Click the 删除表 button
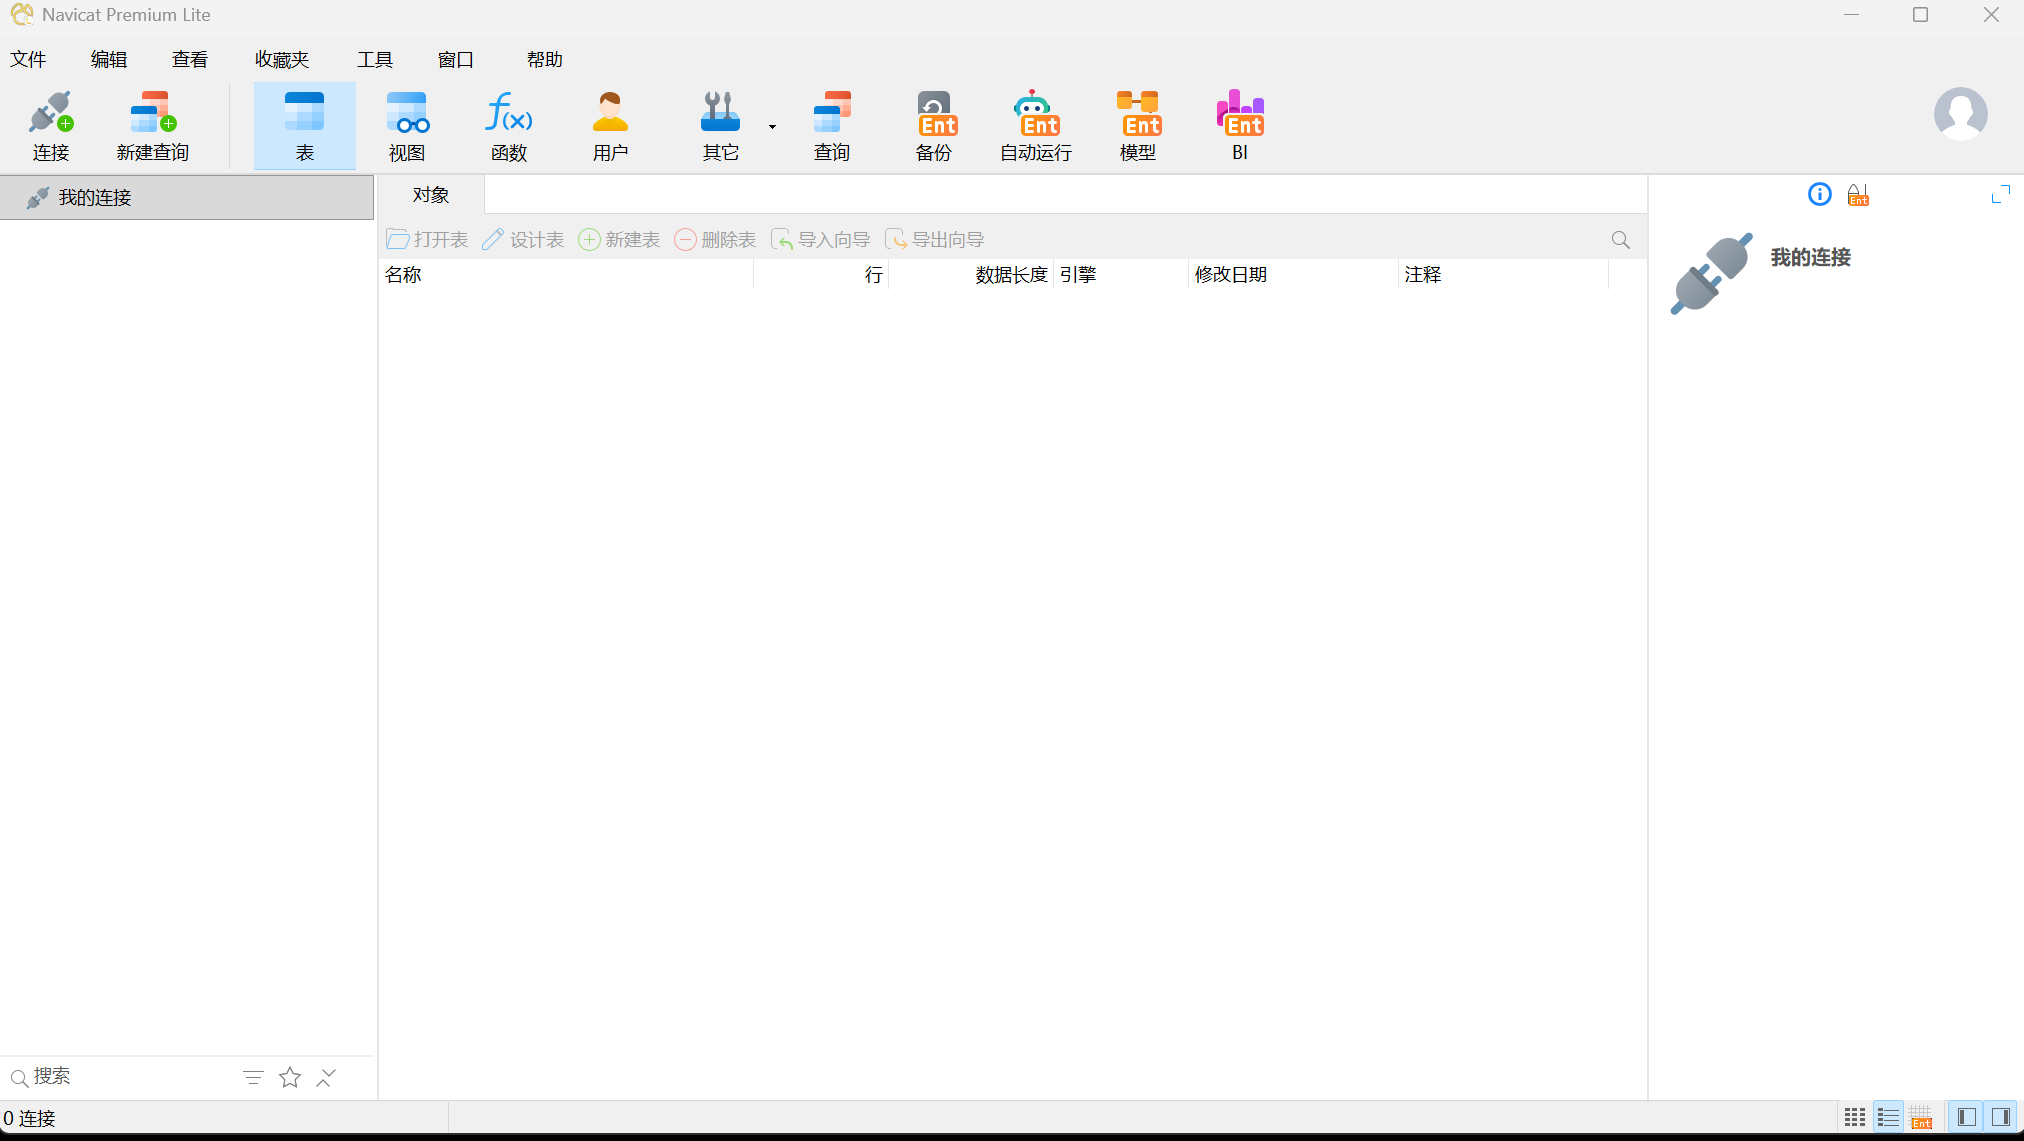The height and width of the screenshot is (1141, 2024). pyautogui.click(x=715, y=240)
